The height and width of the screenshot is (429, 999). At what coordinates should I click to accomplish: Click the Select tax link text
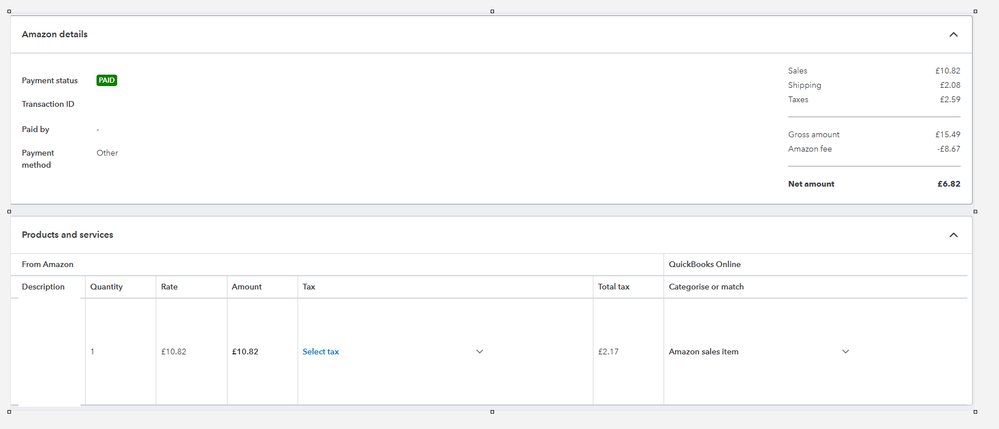click(320, 352)
